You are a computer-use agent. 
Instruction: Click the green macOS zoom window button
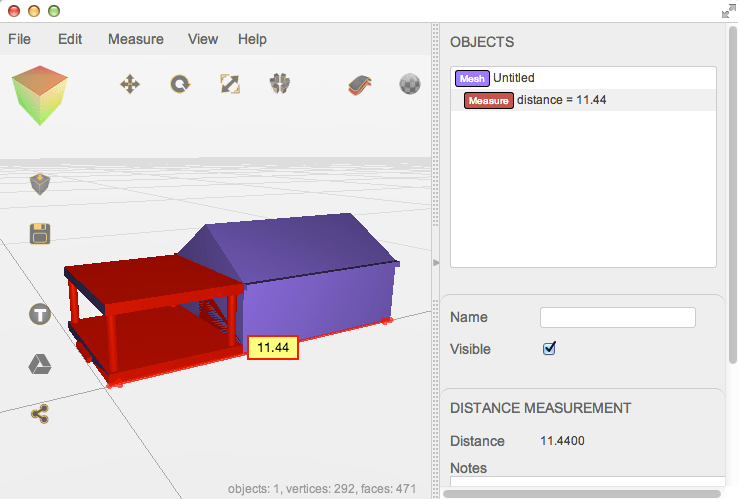[54, 11]
